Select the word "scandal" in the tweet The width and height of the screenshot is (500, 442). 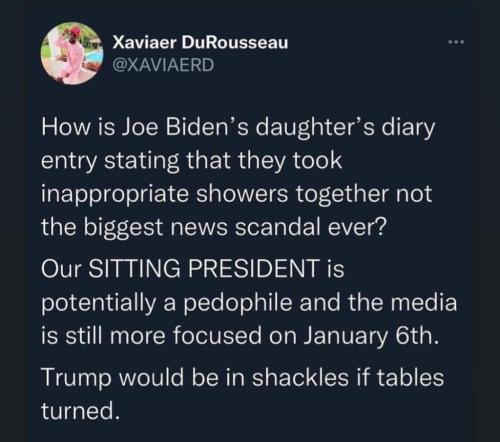279,227
